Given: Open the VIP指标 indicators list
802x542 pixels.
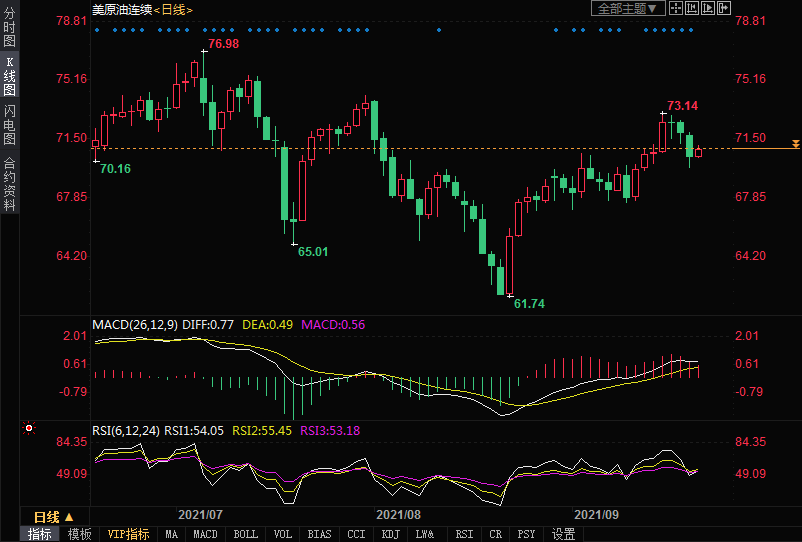Looking at the screenshot, I should point(128,534).
